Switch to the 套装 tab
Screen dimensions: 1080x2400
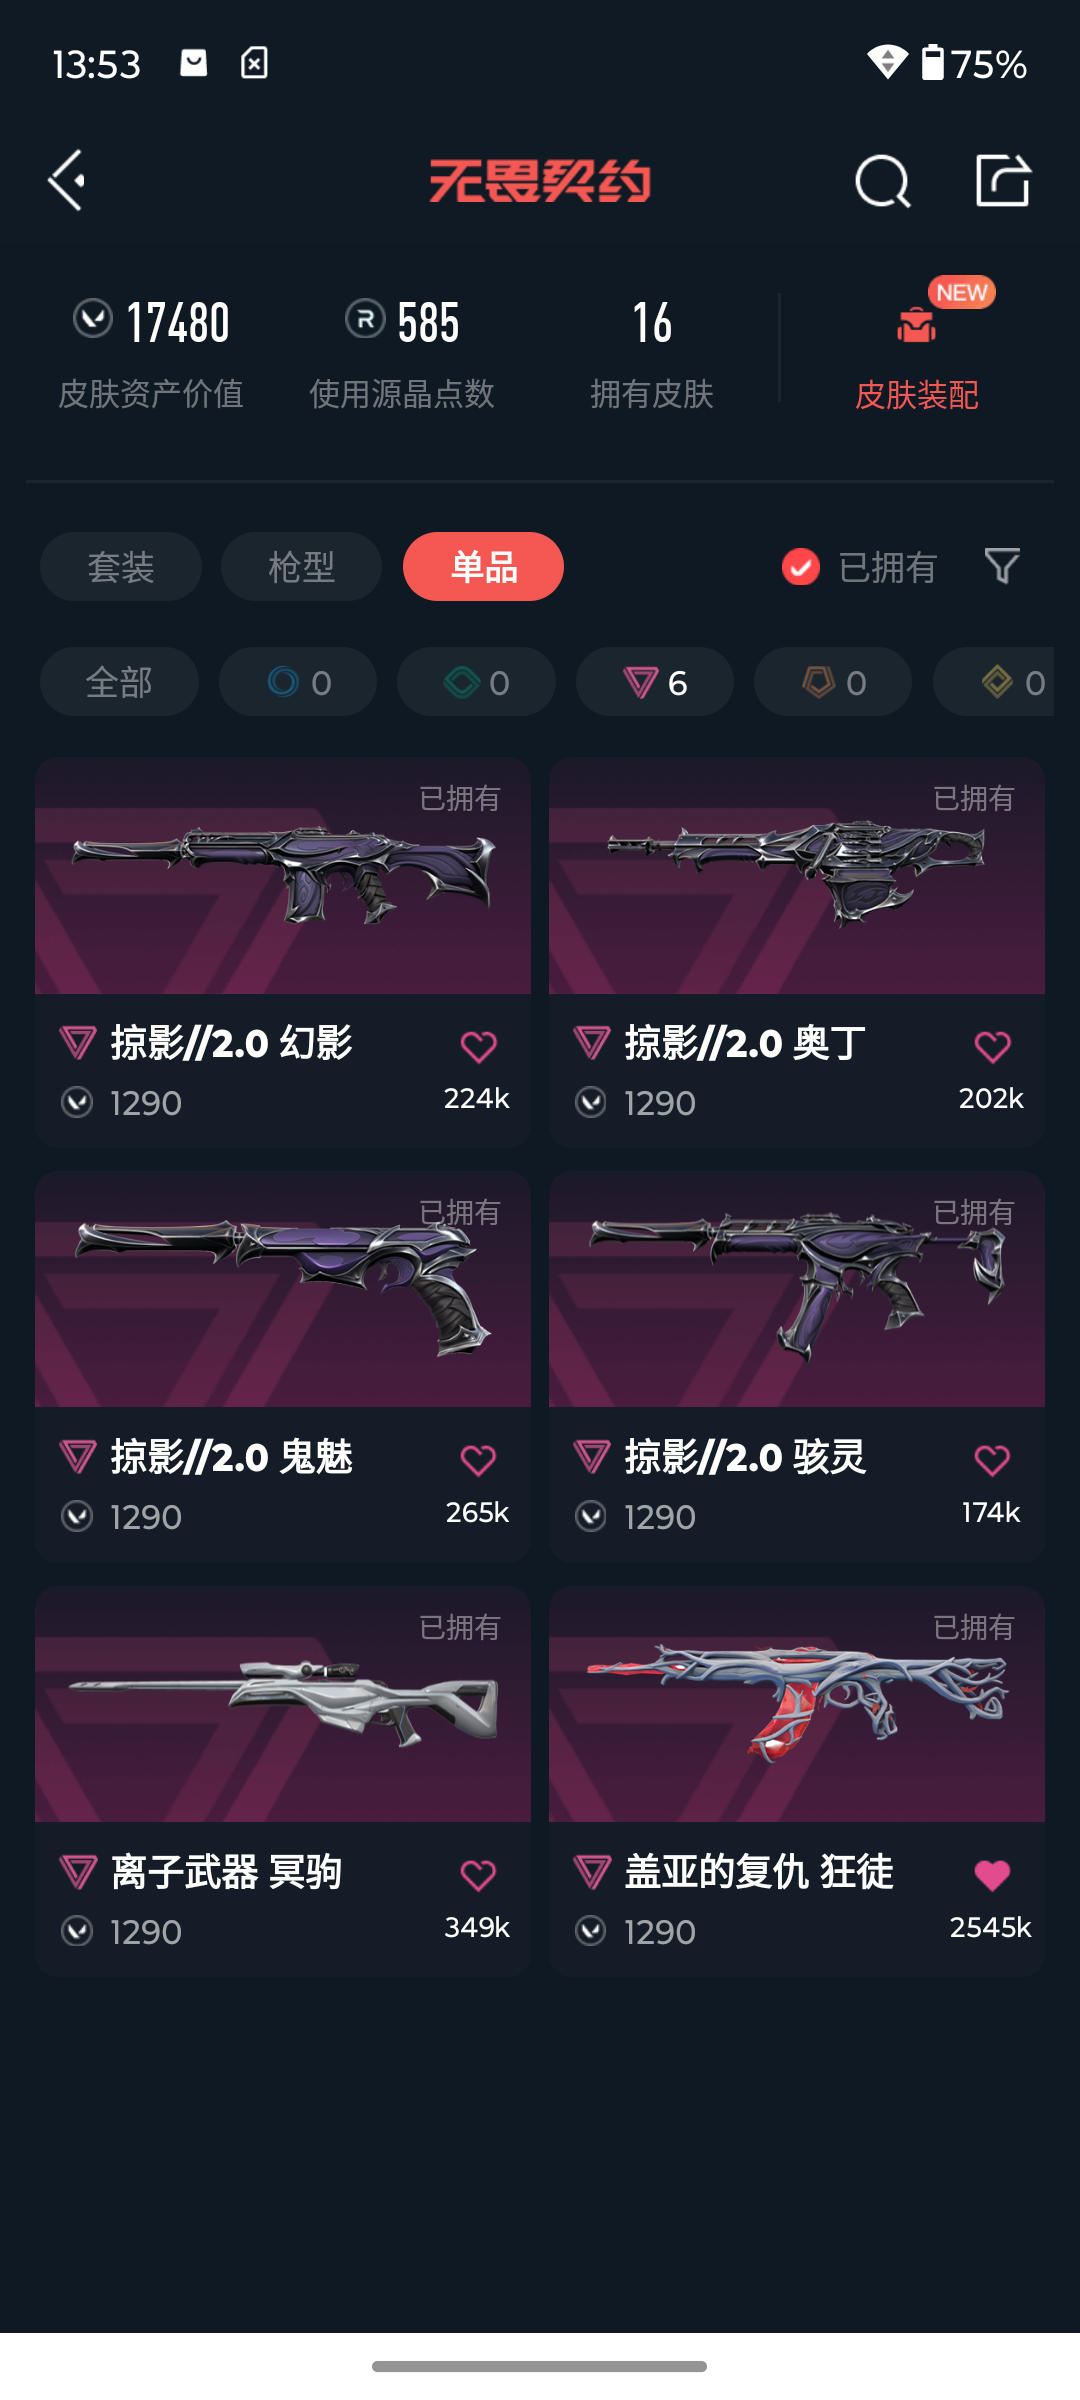[x=121, y=567]
